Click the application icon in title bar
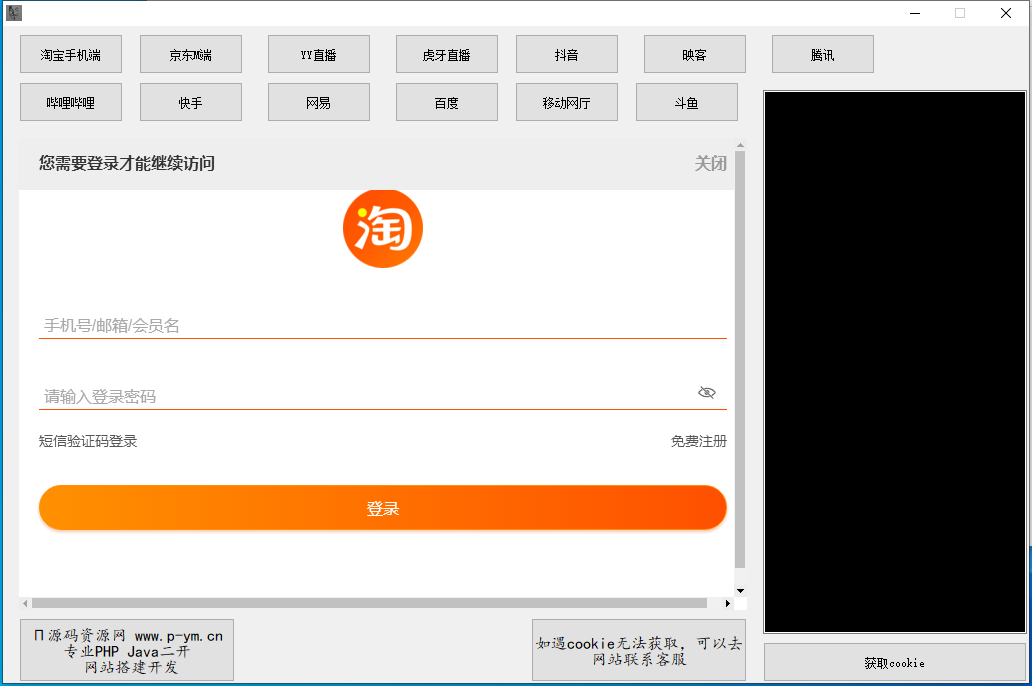The width and height of the screenshot is (1032, 686). [14, 13]
